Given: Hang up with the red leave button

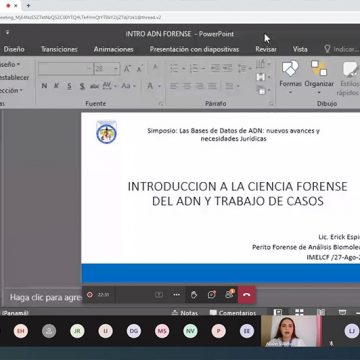Looking at the screenshot, I should 247,295.
